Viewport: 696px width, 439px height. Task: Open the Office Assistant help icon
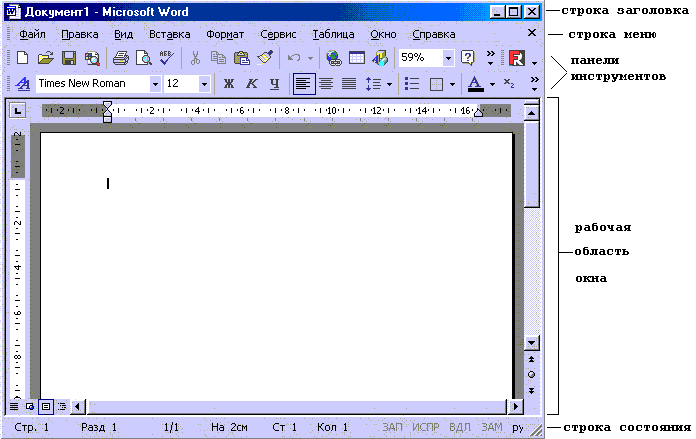tap(468, 58)
